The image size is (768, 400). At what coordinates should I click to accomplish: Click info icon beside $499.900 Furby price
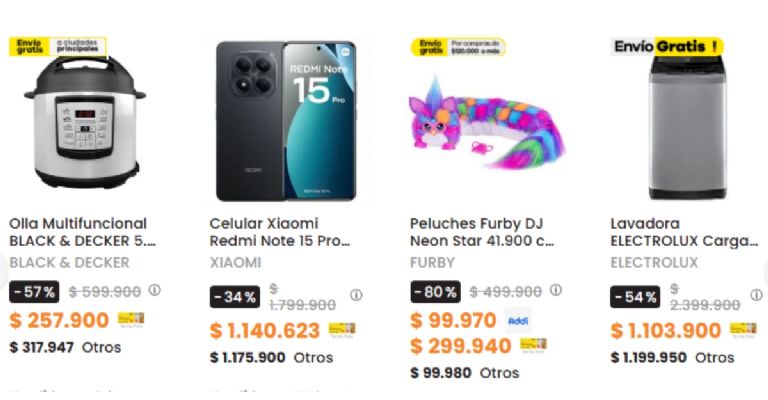(556, 291)
